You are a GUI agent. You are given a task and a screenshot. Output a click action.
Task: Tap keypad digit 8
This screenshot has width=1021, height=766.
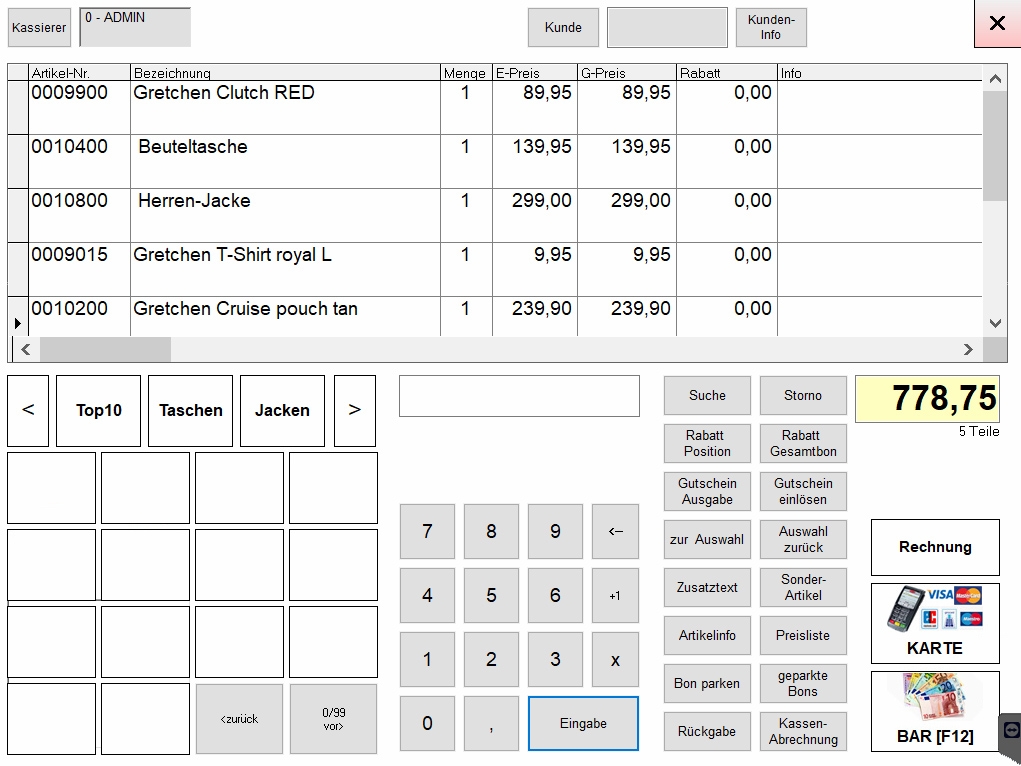tap(491, 532)
